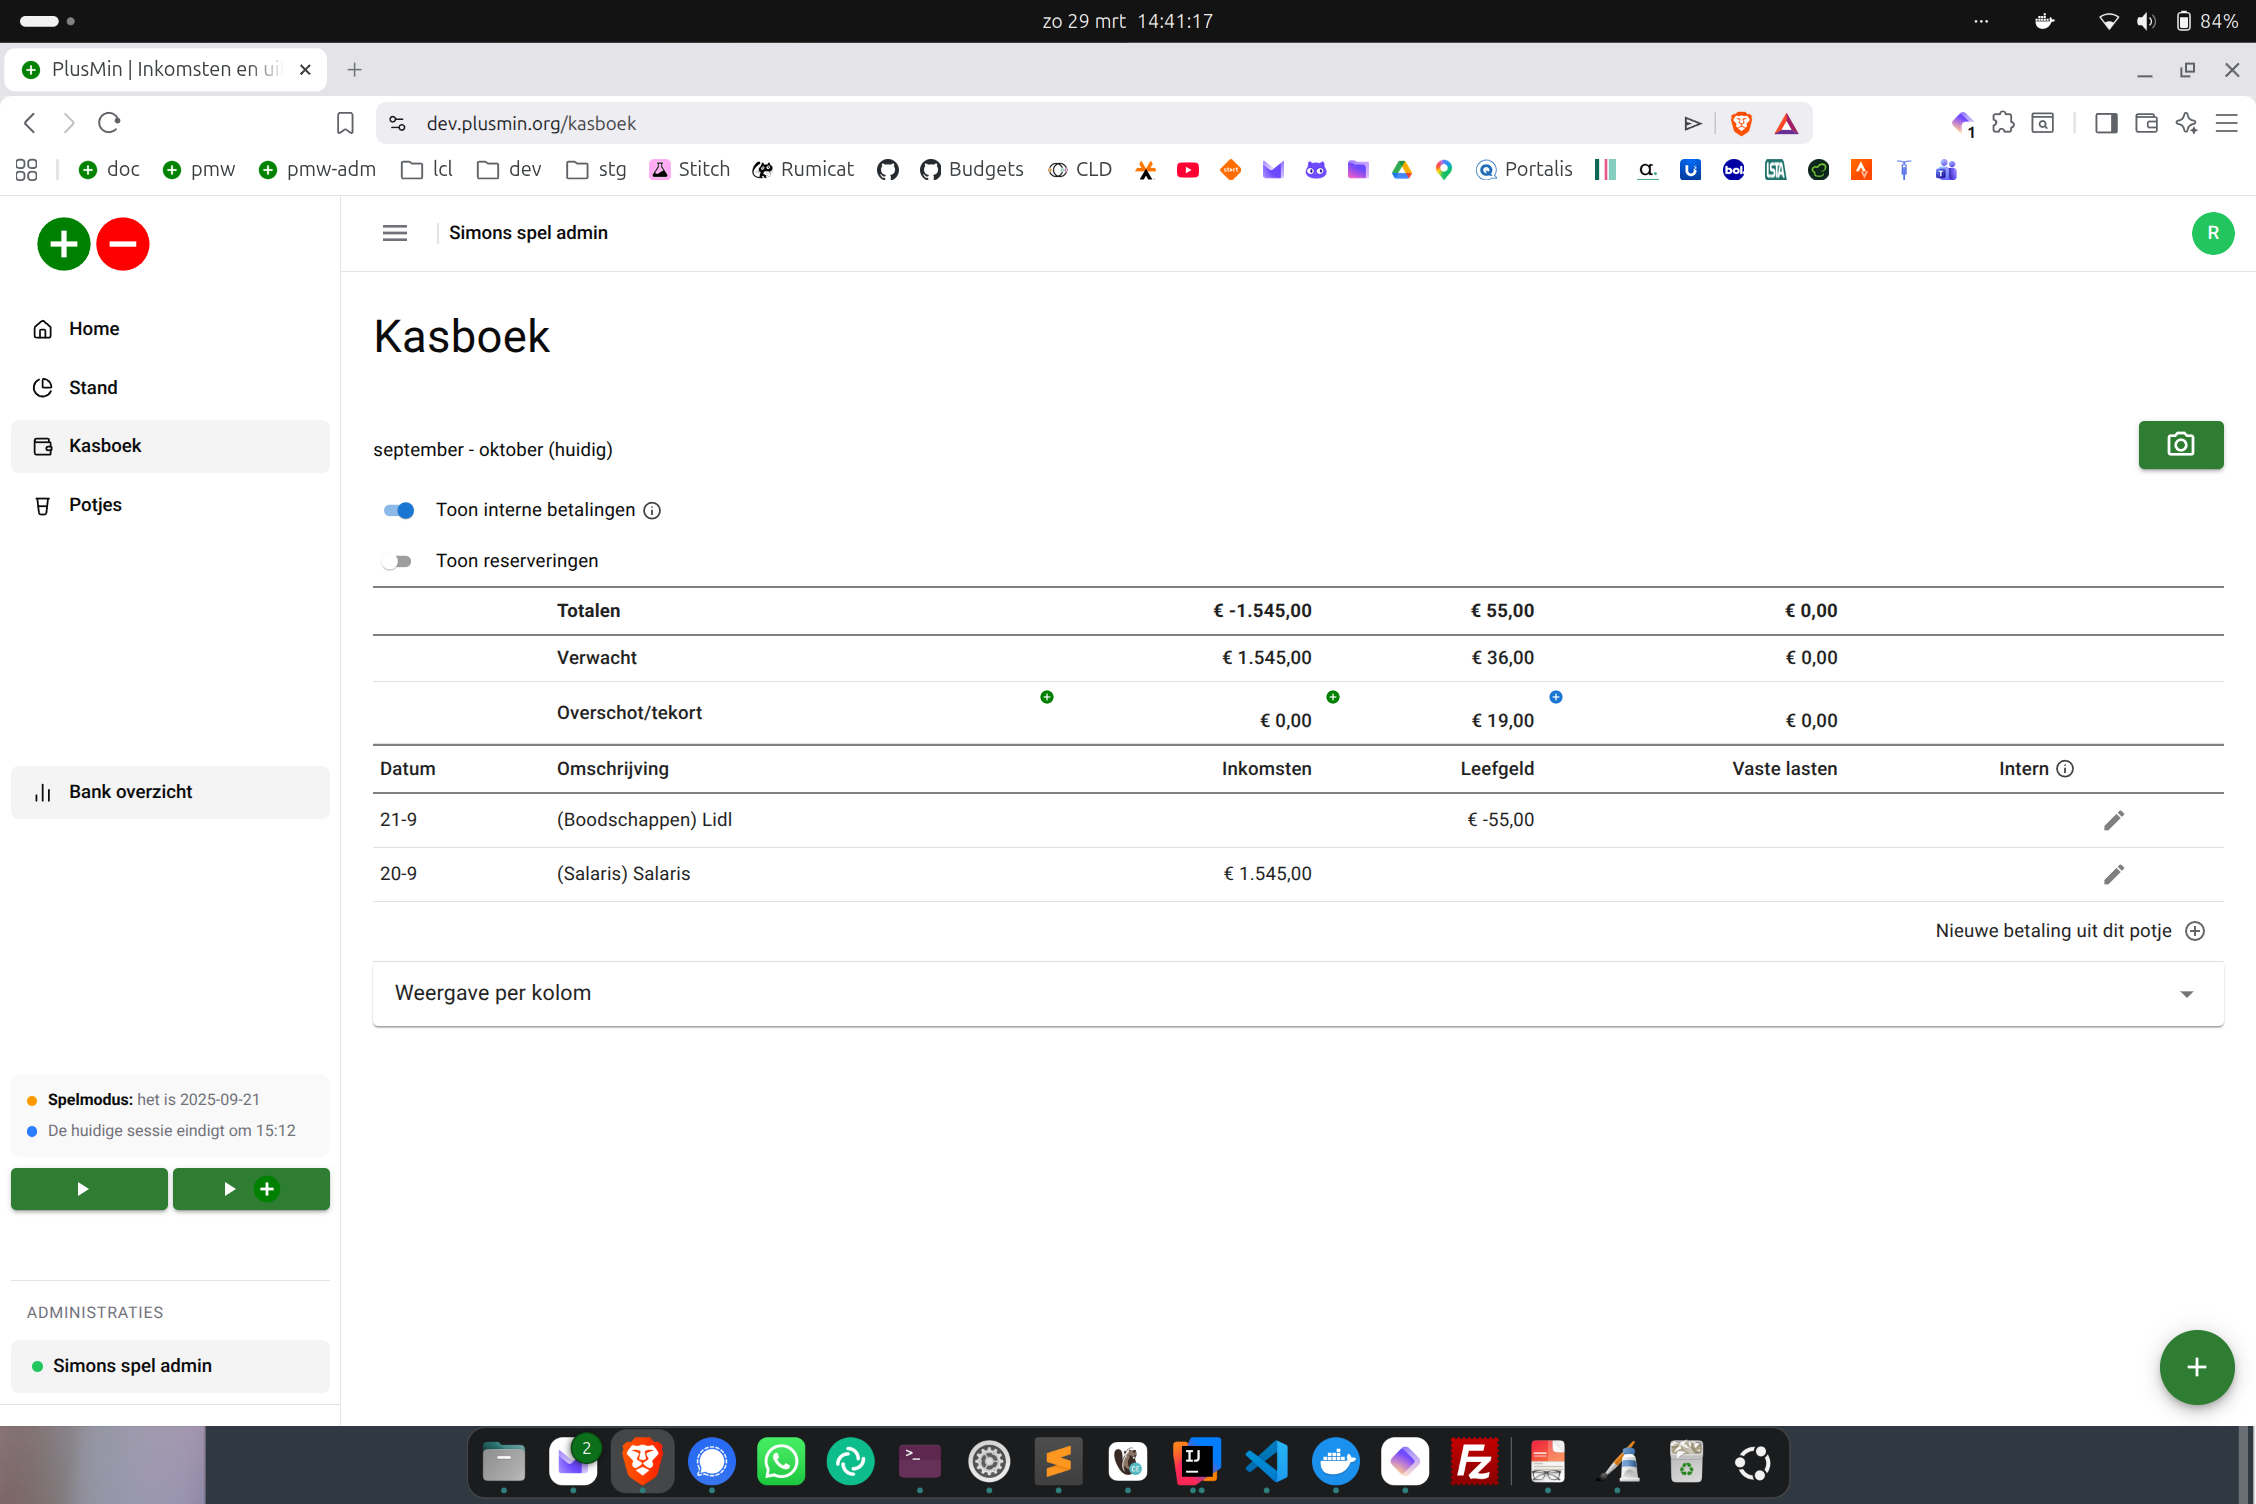Expand the Weergave per kolom panel
2256x1504 pixels.
1297,994
